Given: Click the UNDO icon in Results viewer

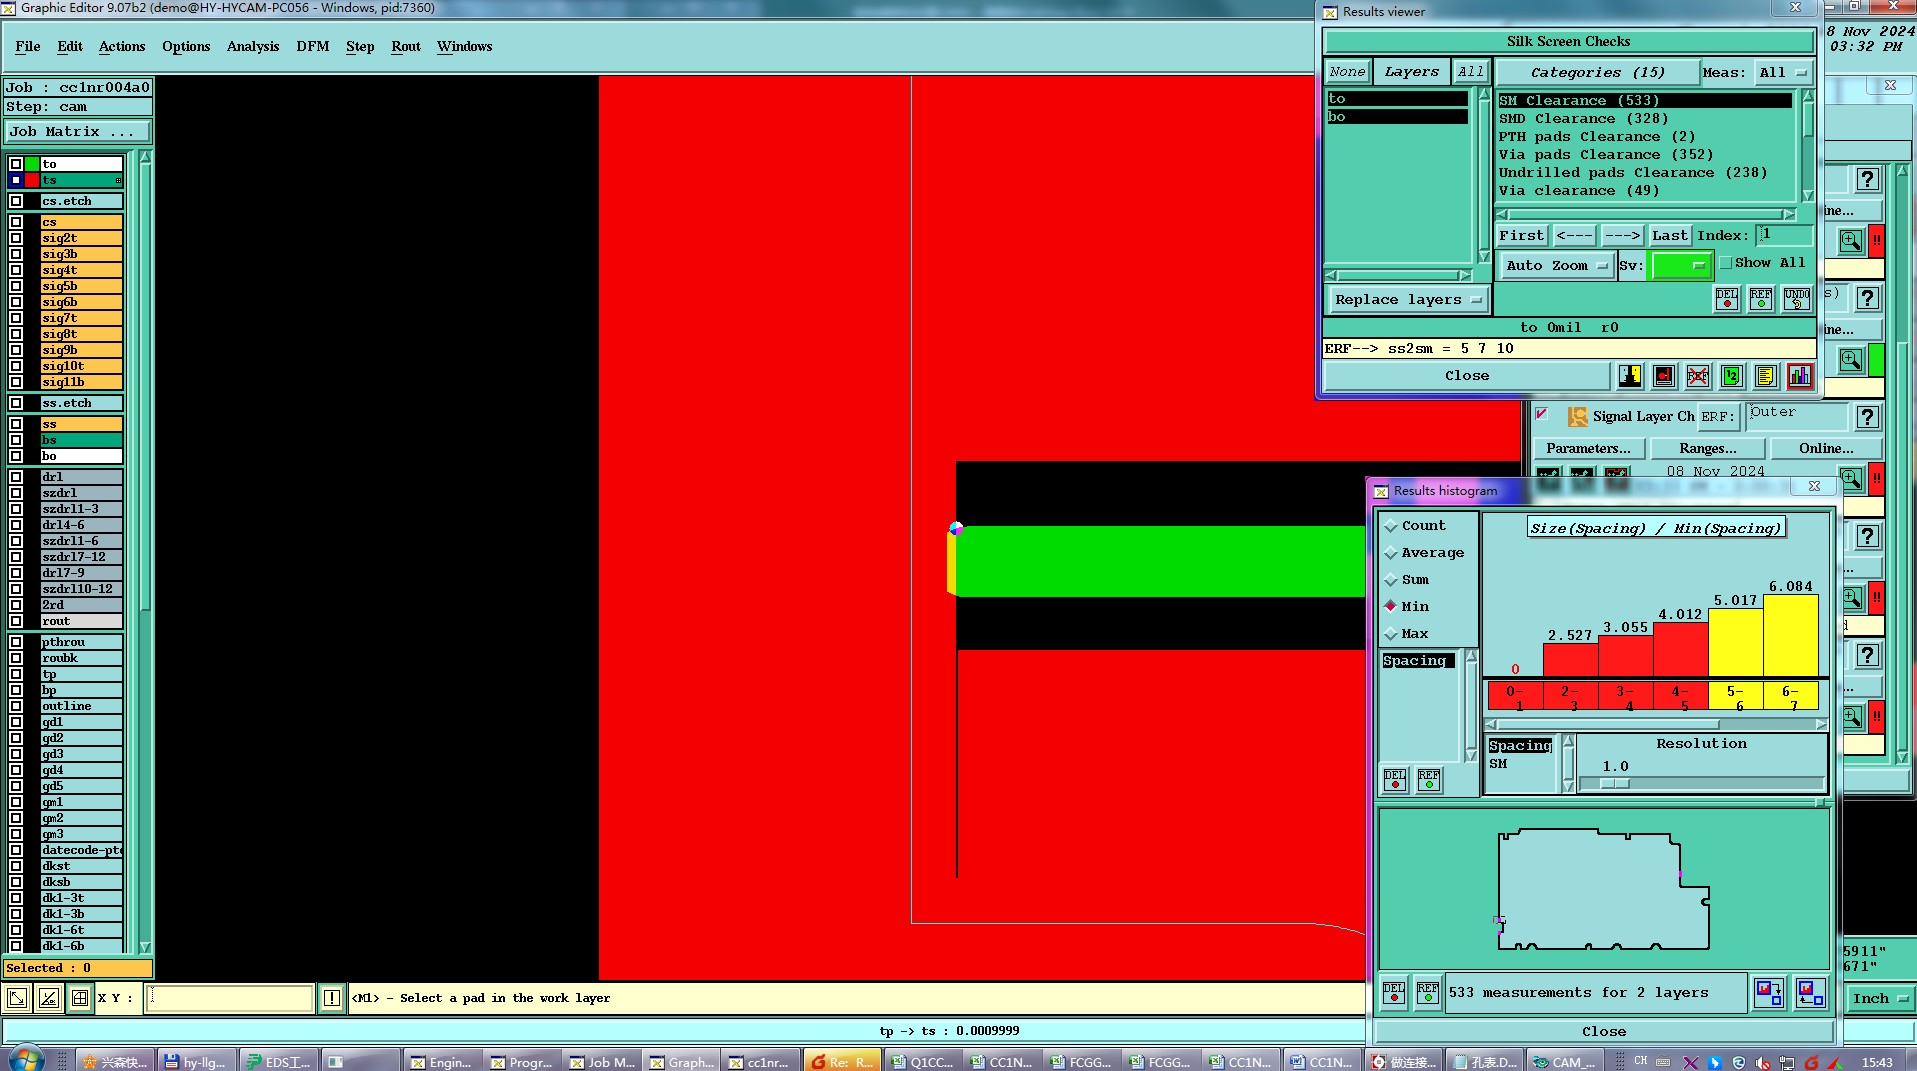Looking at the screenshot, I should coord(1797,299).
